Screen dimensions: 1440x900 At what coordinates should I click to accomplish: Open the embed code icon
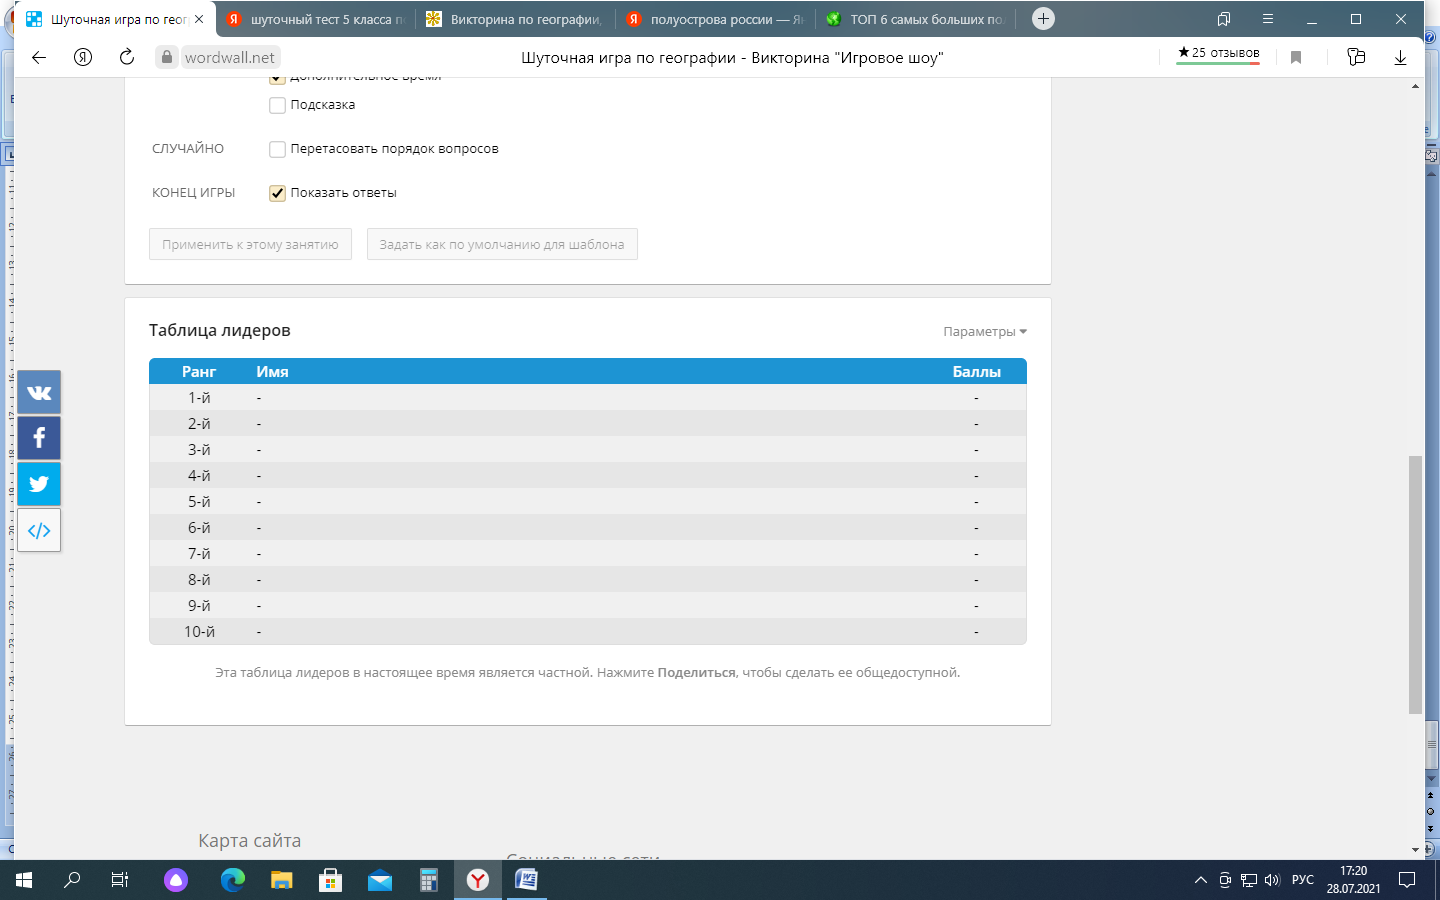click(39, 530)
